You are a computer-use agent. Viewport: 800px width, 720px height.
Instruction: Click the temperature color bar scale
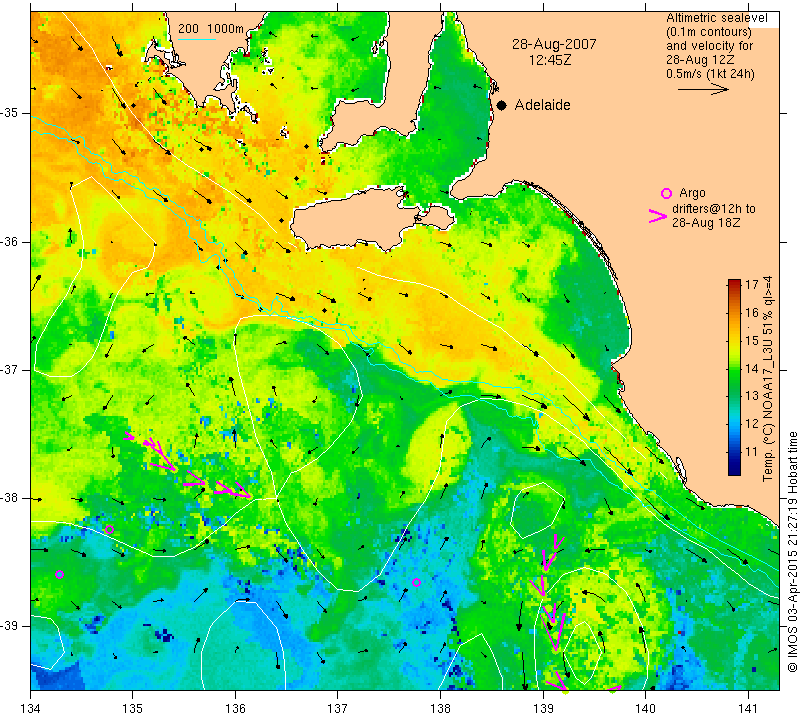click(734, 377)
